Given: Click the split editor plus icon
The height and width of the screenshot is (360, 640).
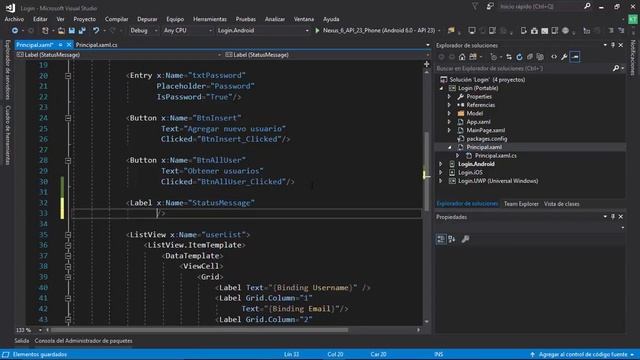Looking at the screenshot, I should tap(427, 64).
